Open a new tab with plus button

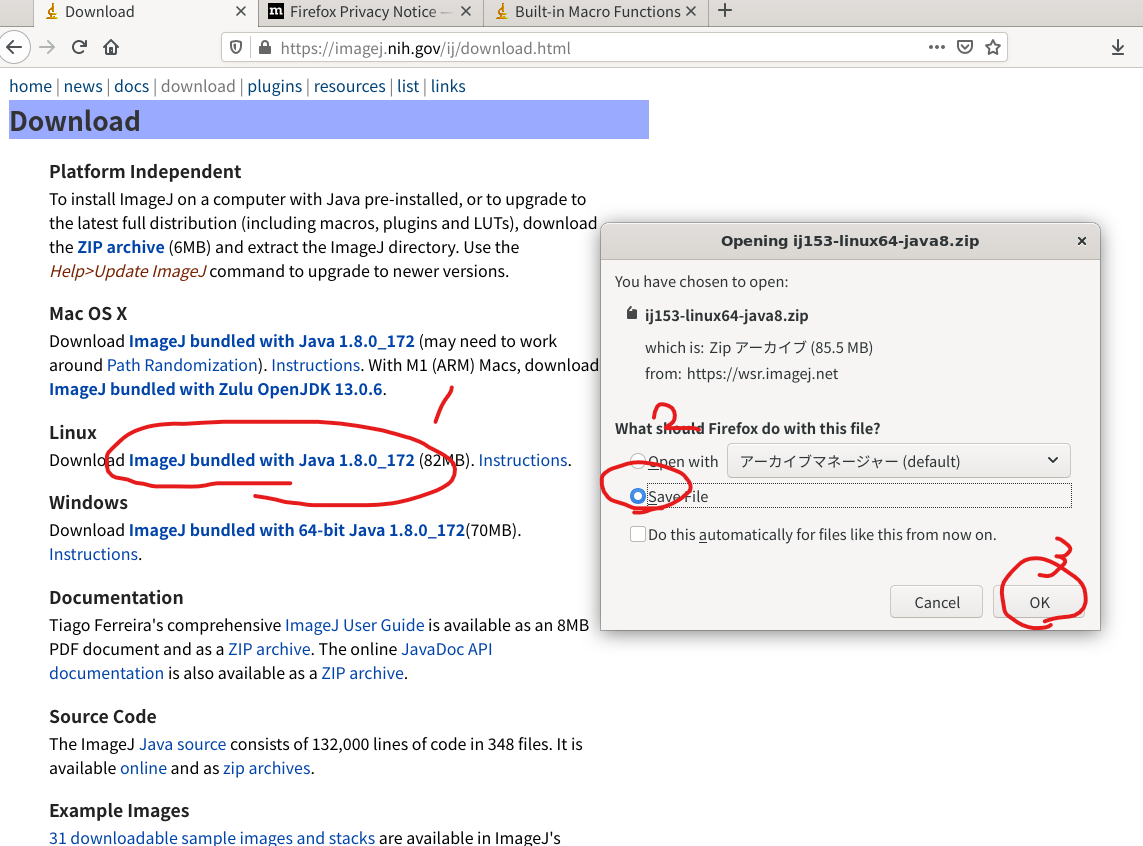(725, 11)
